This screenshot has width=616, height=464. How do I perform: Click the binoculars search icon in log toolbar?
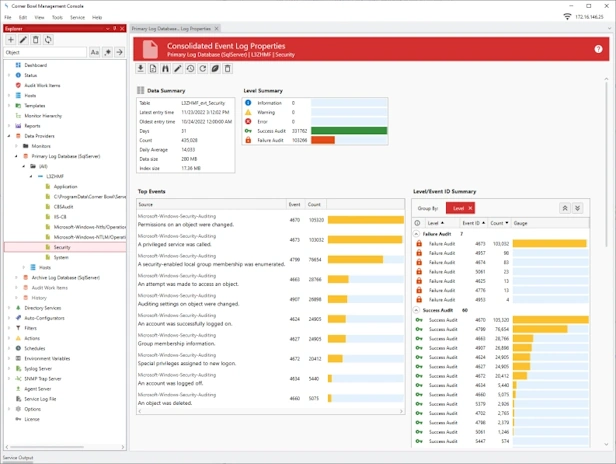coord(165,69)
